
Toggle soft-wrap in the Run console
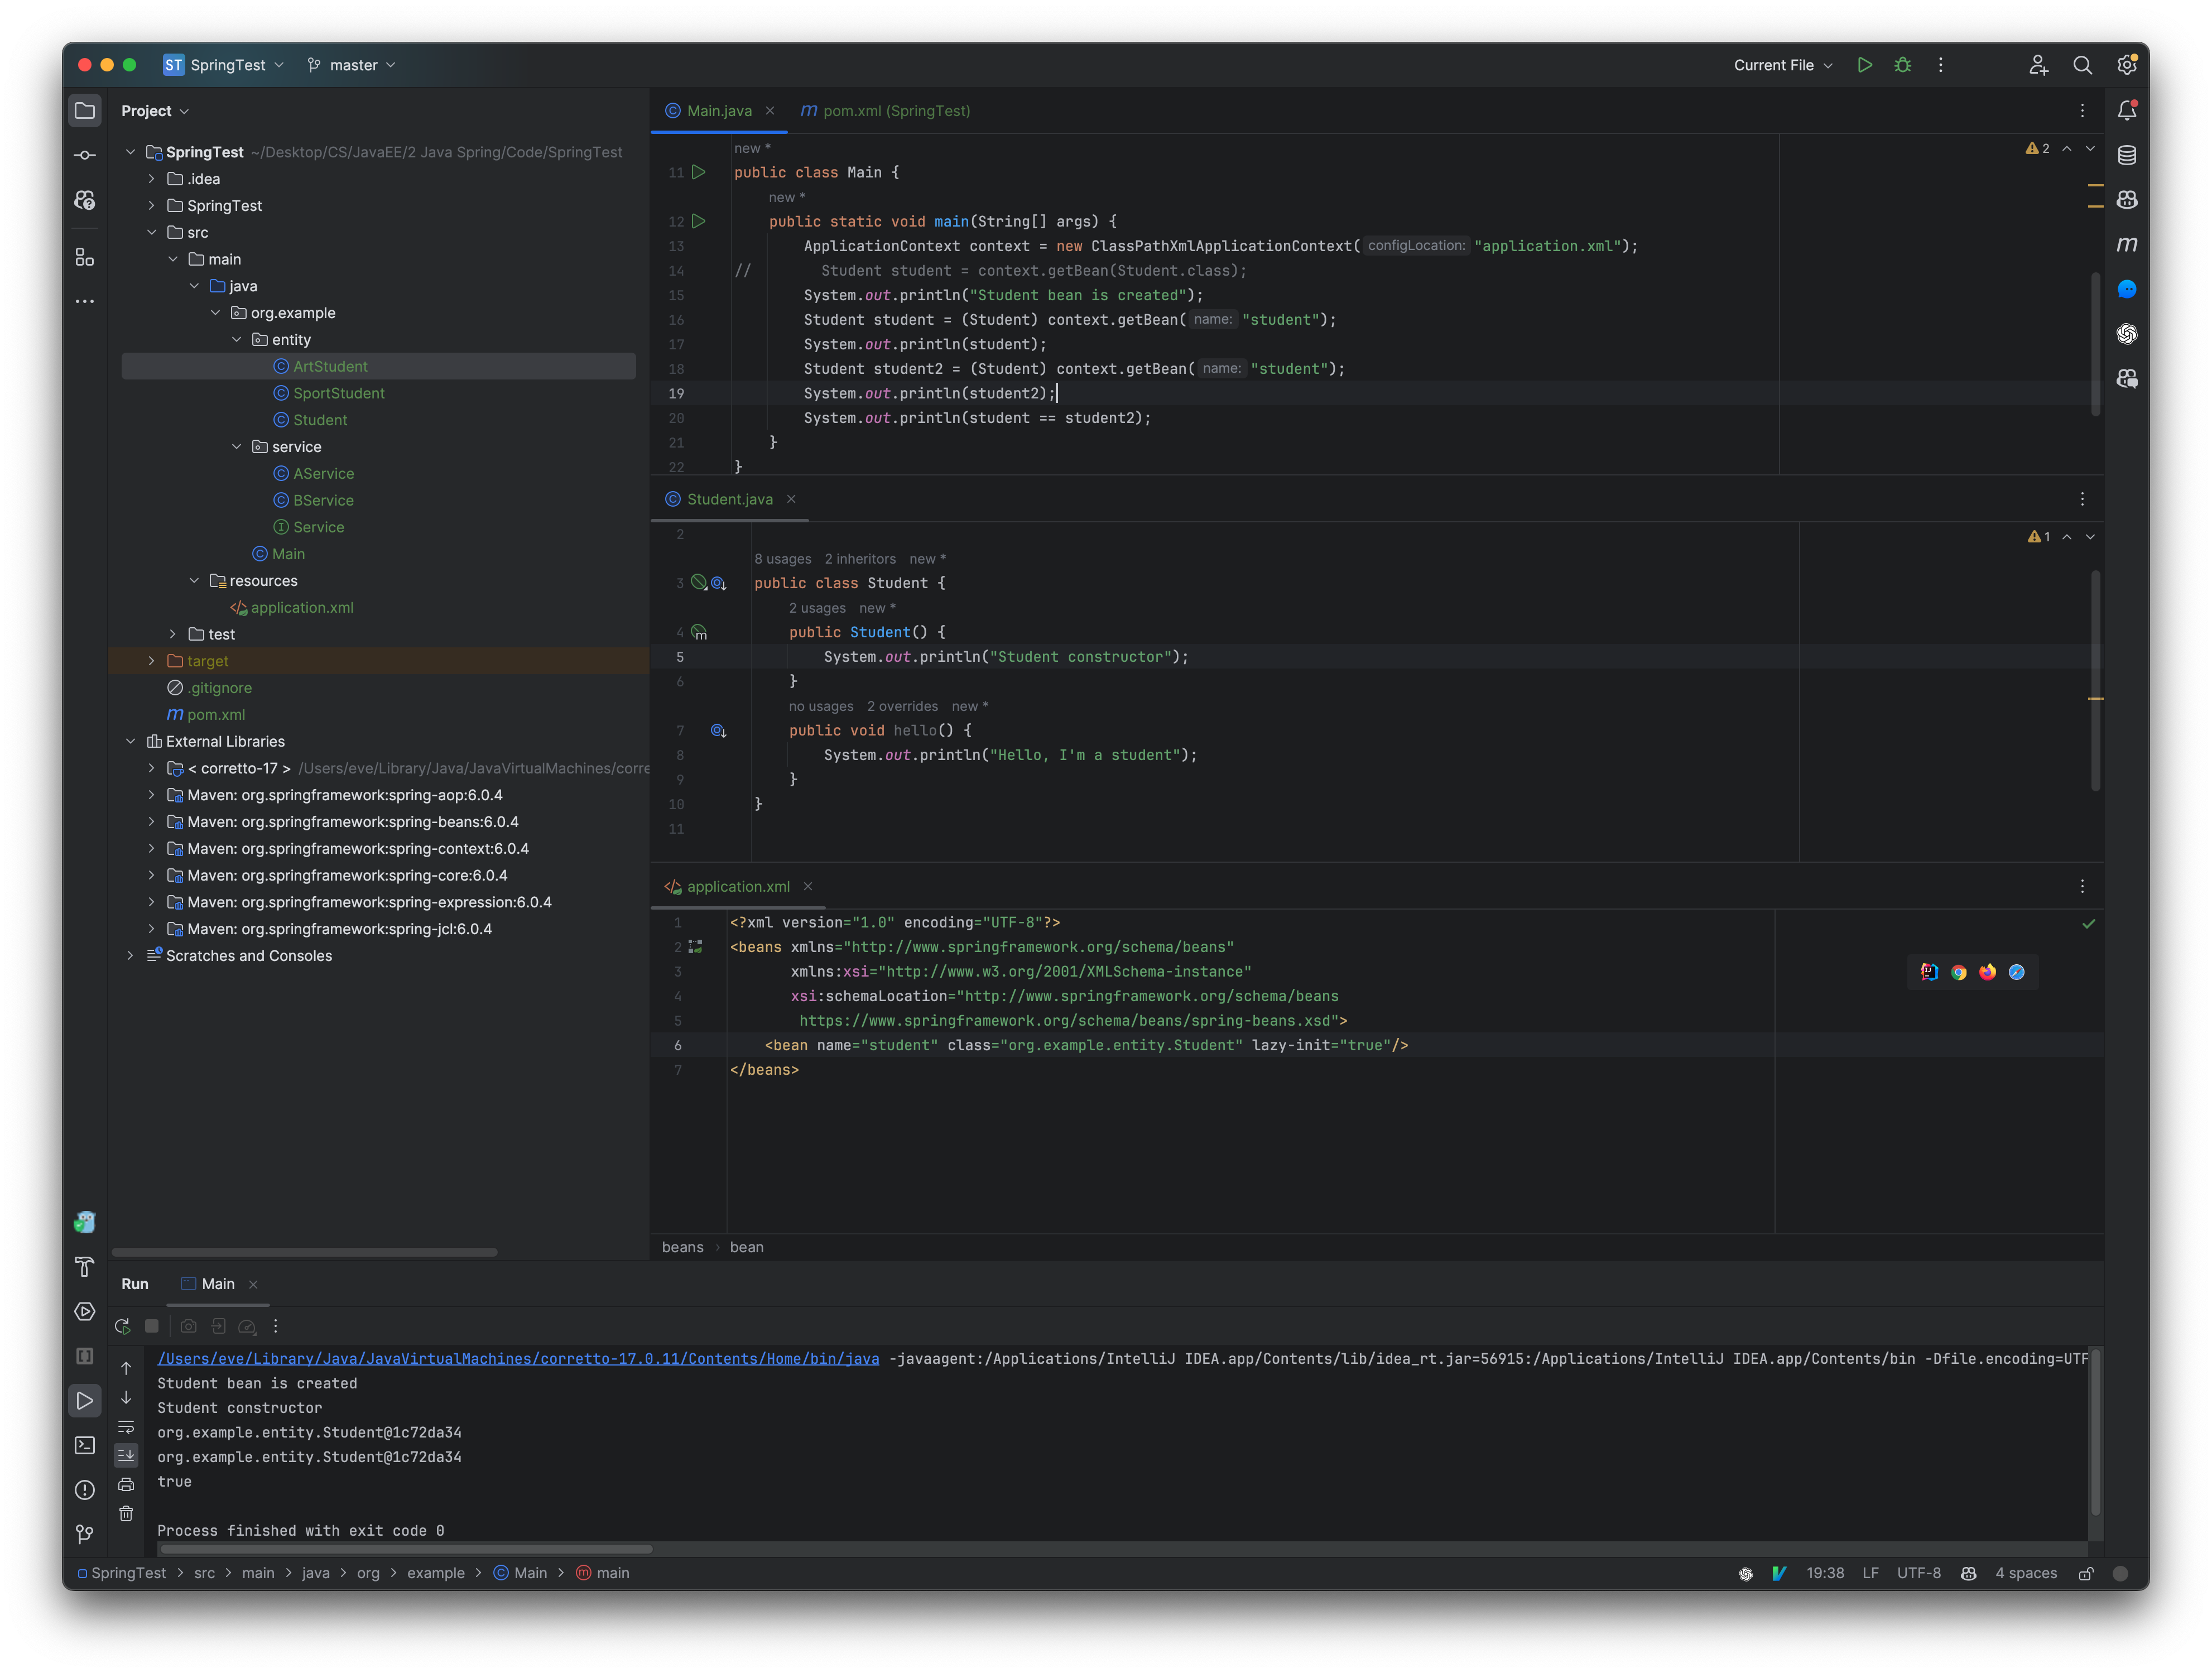(126, 1427)
